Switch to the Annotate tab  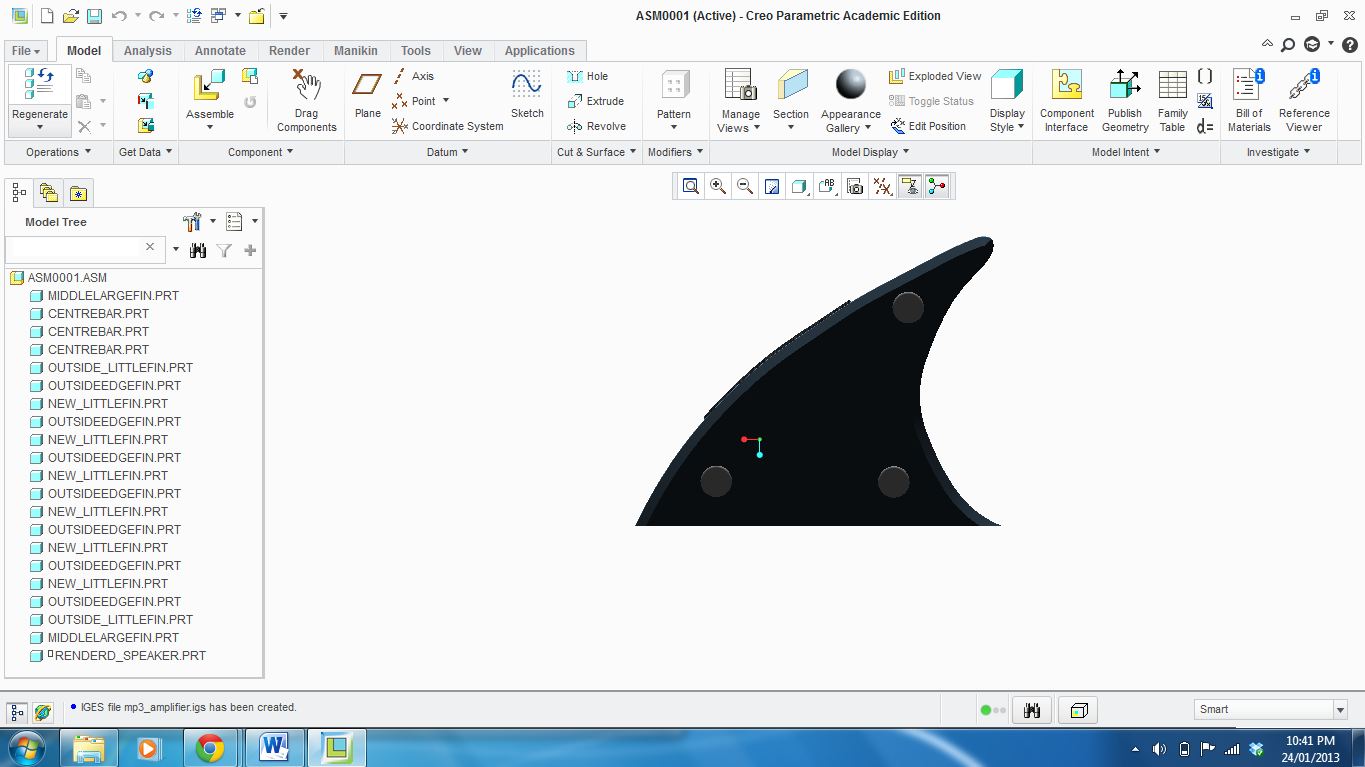click(x=220, y=51)
